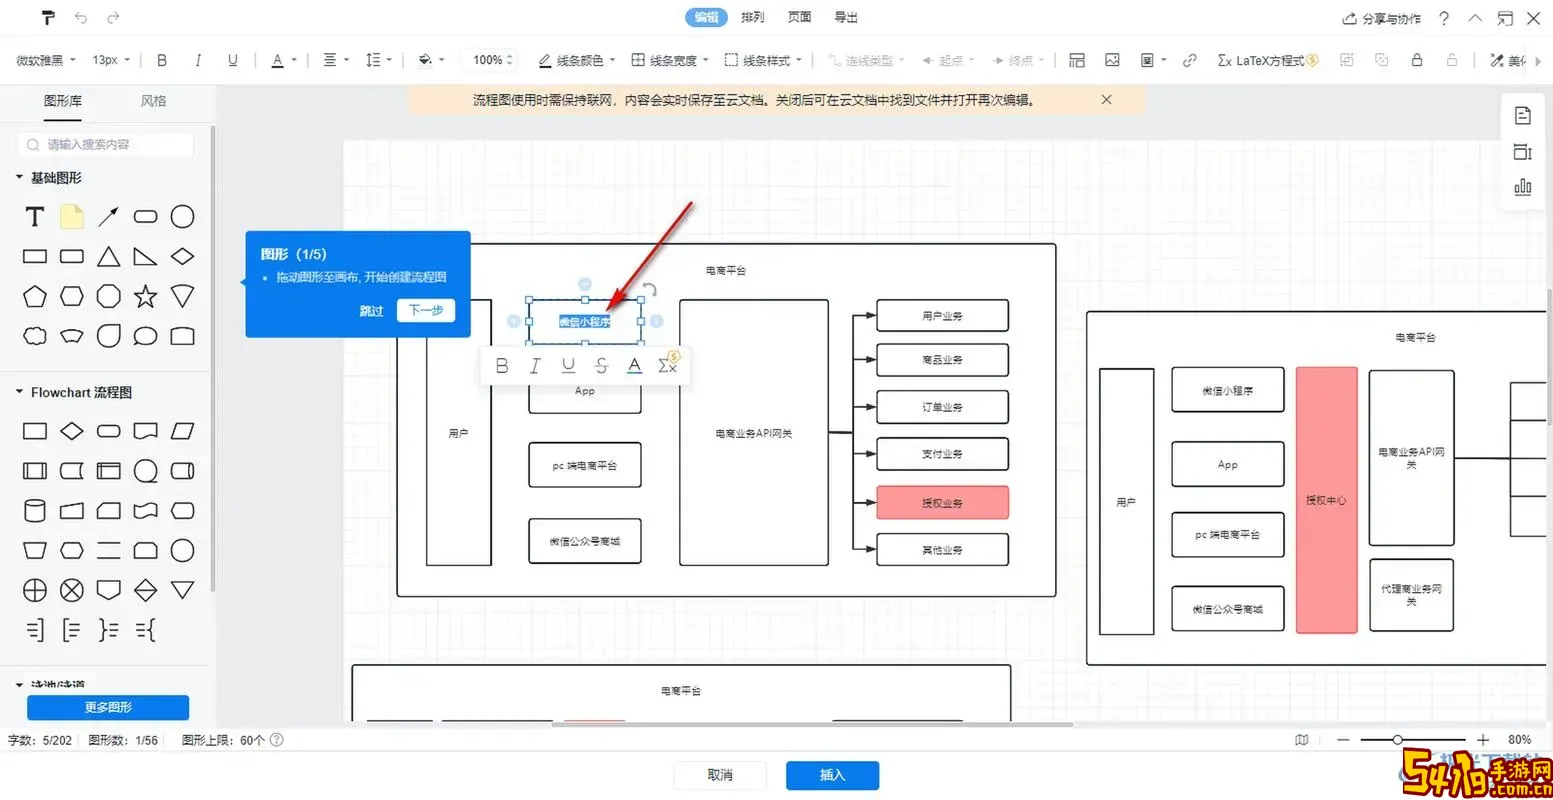Select the circled X summing junction shape

(72, 590)
